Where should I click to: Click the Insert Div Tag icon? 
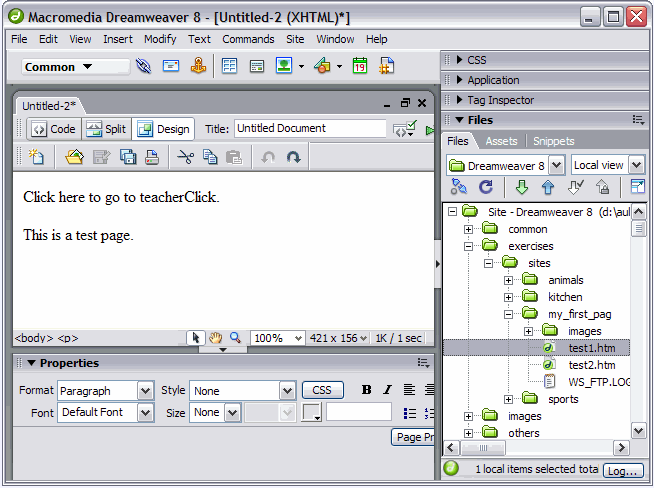click(257, 66)
